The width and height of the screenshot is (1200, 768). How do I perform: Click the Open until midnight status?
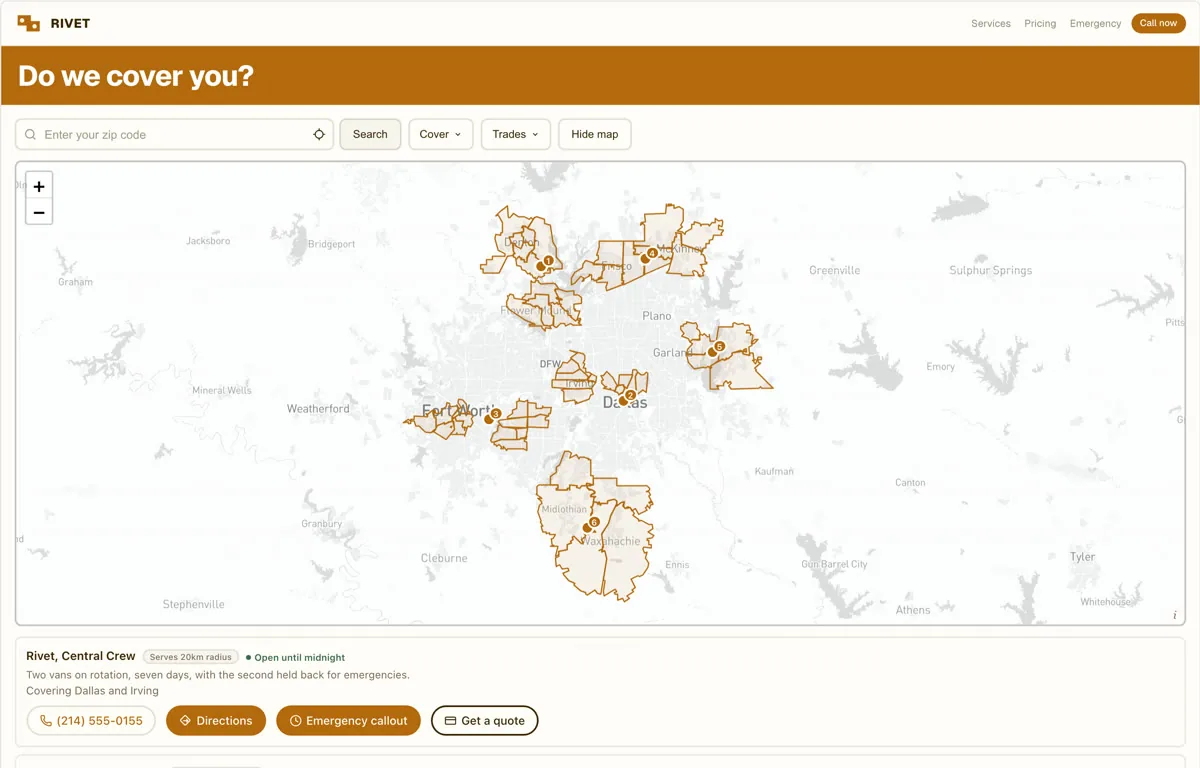[x=296, y=658]
